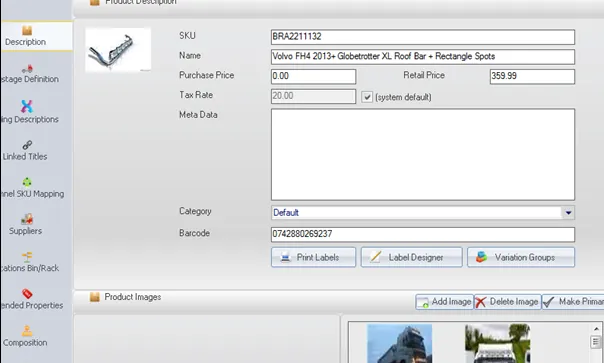Click the Postage Definition icon

27,69
